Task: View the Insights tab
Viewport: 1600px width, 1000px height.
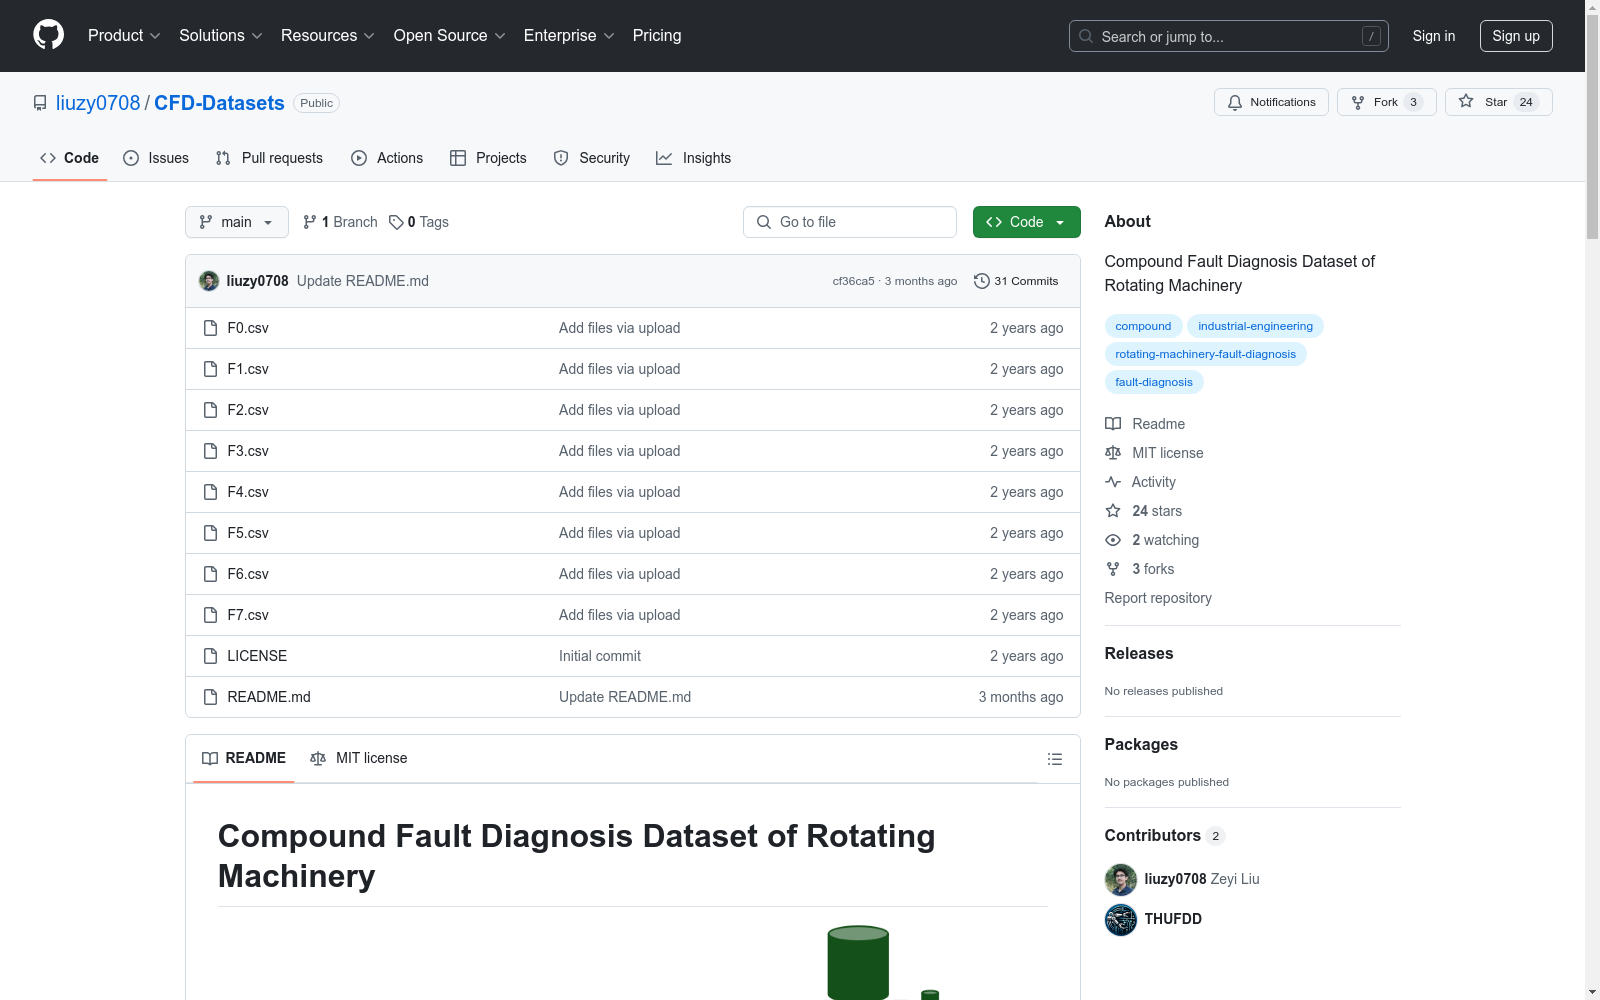Action: pyautogui.click(x=693, y=158)
